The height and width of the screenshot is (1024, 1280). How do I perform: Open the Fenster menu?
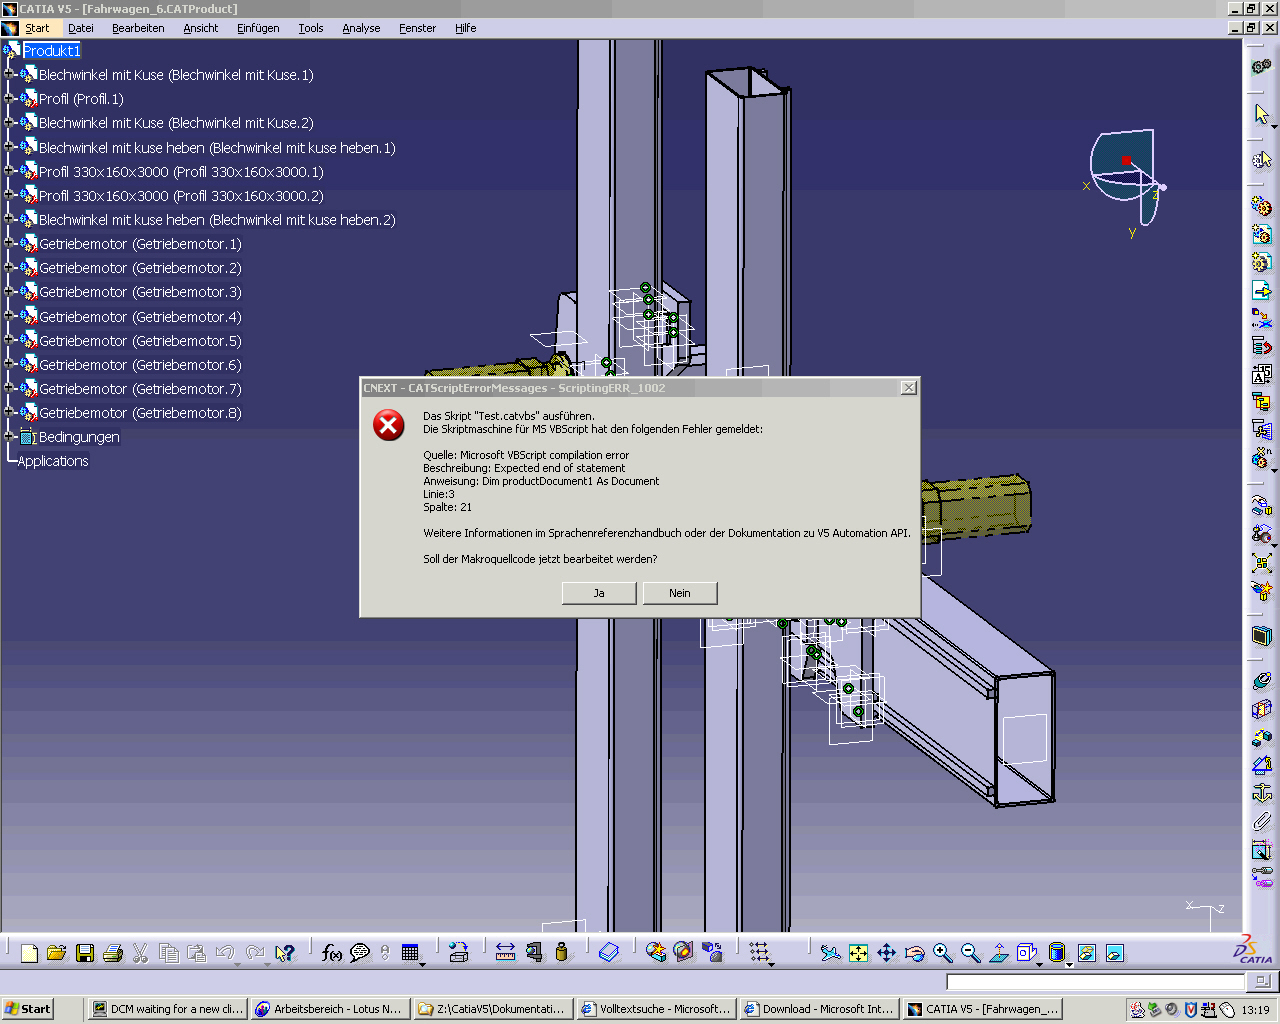[417, 28]
